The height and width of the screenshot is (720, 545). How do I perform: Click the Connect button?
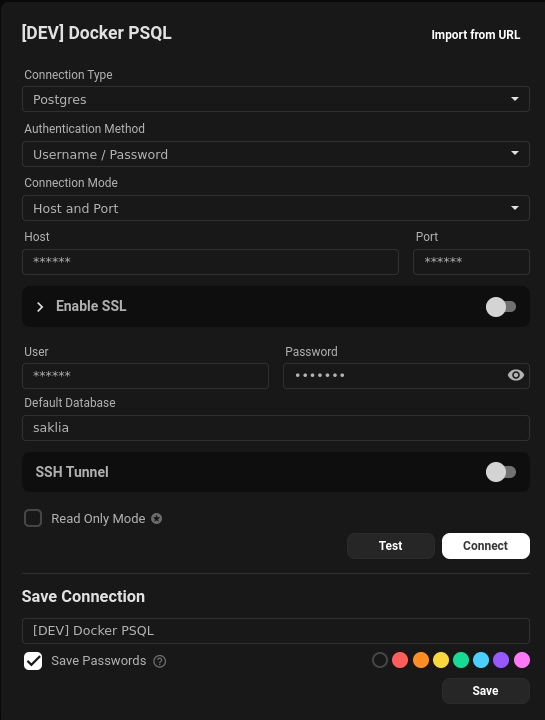coord(486,546)
